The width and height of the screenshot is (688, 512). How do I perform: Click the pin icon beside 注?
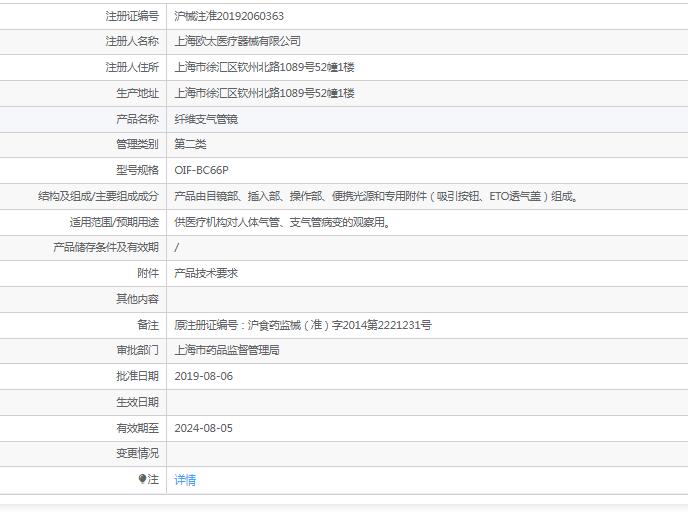142,479
